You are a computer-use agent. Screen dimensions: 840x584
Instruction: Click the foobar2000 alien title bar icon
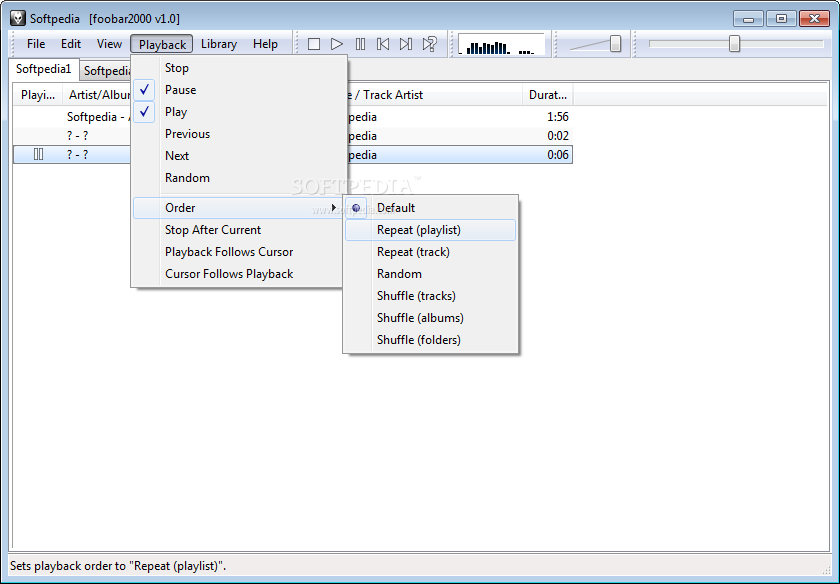click(x=18, y=18)
